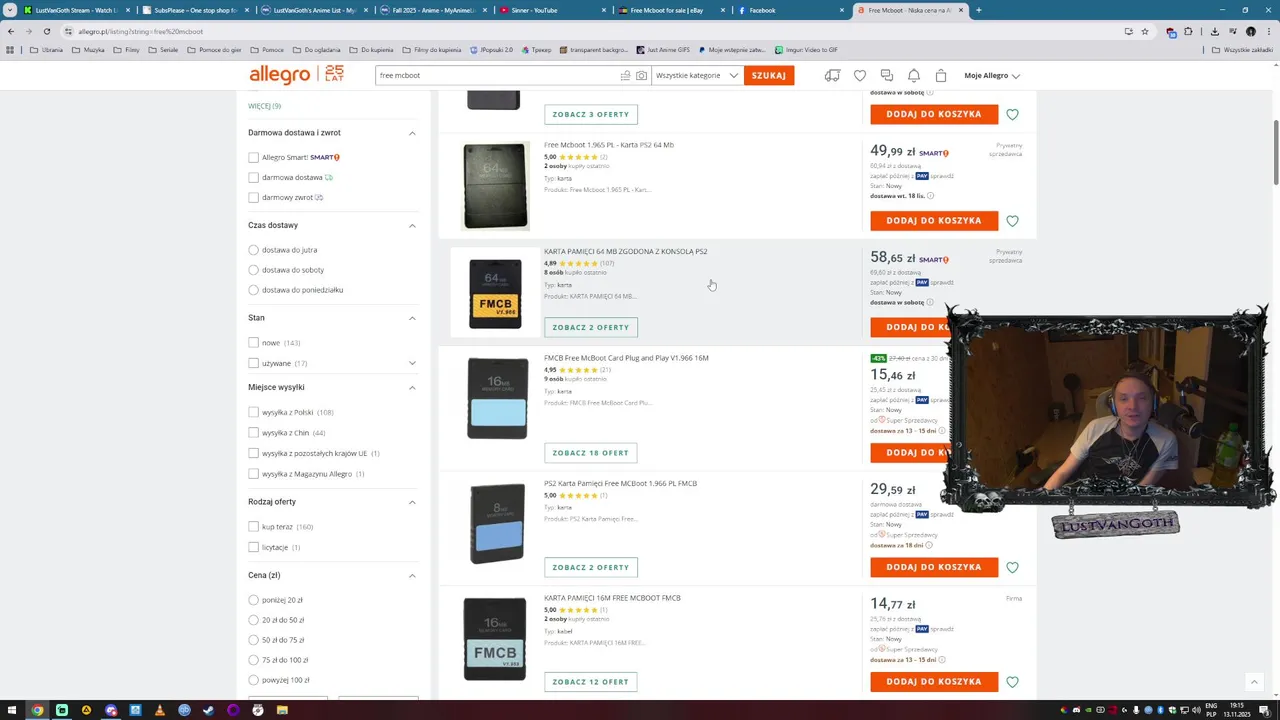Open the 'Muzyka' bookmarks folder

point(88,49)
